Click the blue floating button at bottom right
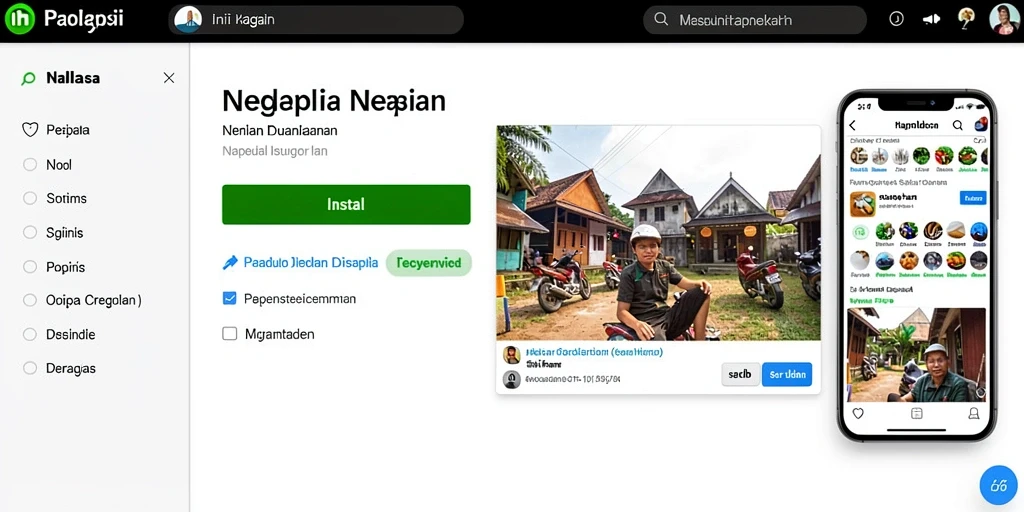The width and height of the screenshot is (1024, 512). (x=999, y=485)
